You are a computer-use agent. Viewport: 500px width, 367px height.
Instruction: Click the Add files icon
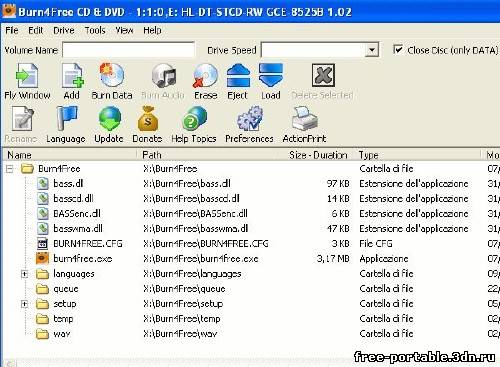[x=72, y=76]
